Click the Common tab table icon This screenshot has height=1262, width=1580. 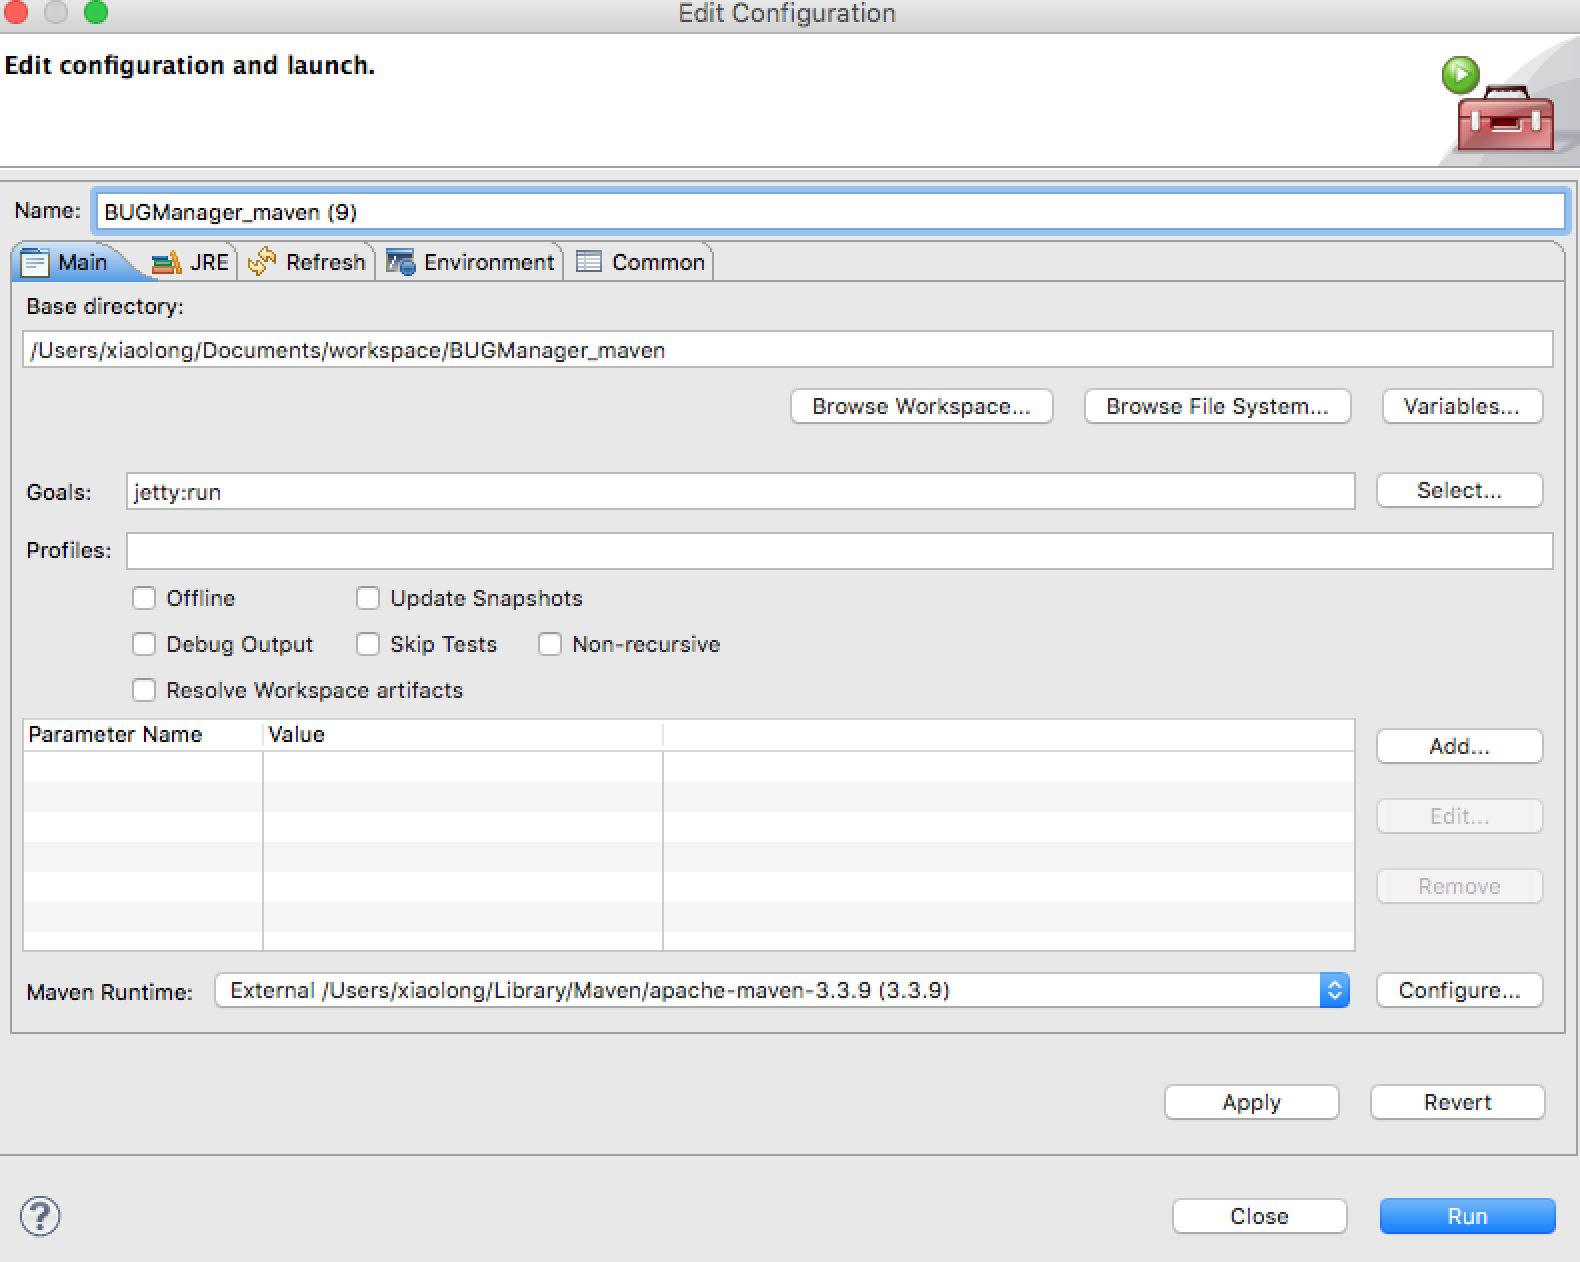click(x=589, y=262)
